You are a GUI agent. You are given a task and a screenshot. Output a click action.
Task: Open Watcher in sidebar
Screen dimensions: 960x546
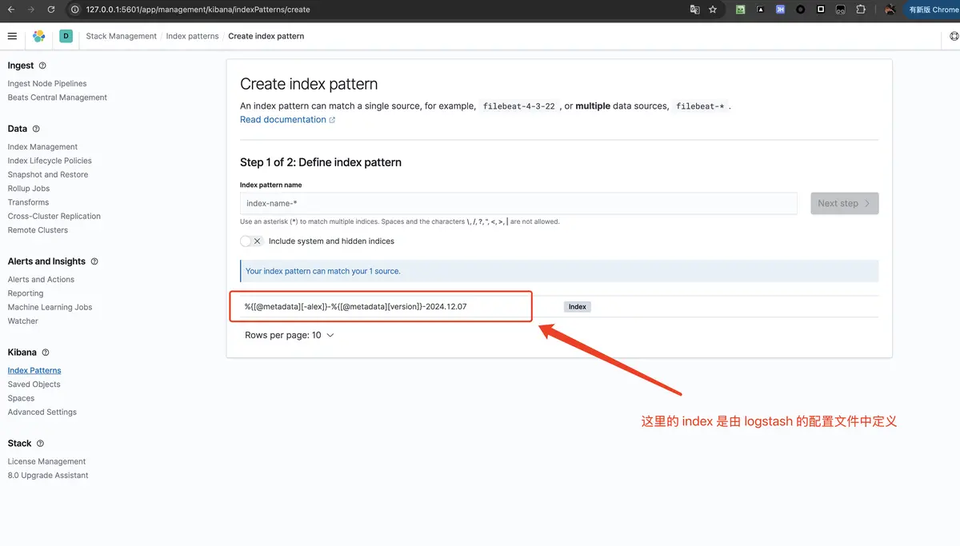point(23,321)
